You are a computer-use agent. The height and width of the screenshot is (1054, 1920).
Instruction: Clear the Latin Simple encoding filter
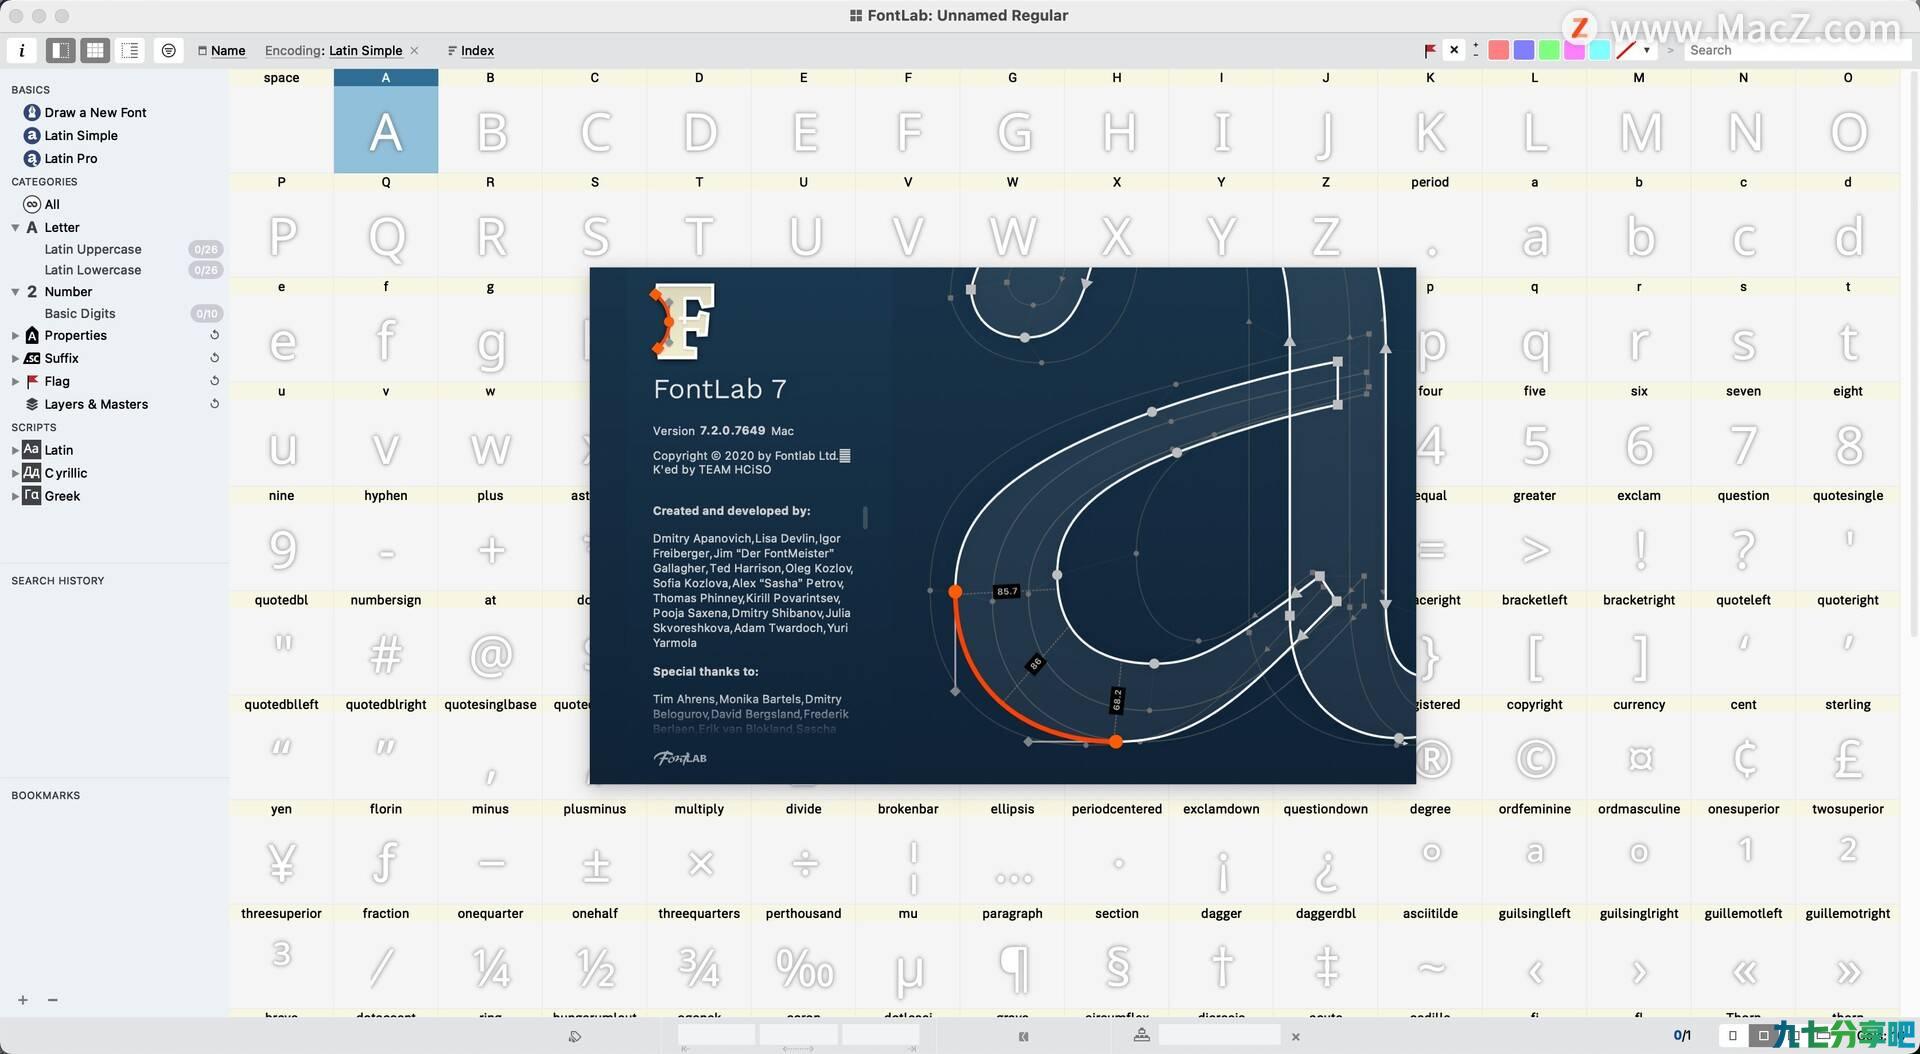(x=414, y=50)
